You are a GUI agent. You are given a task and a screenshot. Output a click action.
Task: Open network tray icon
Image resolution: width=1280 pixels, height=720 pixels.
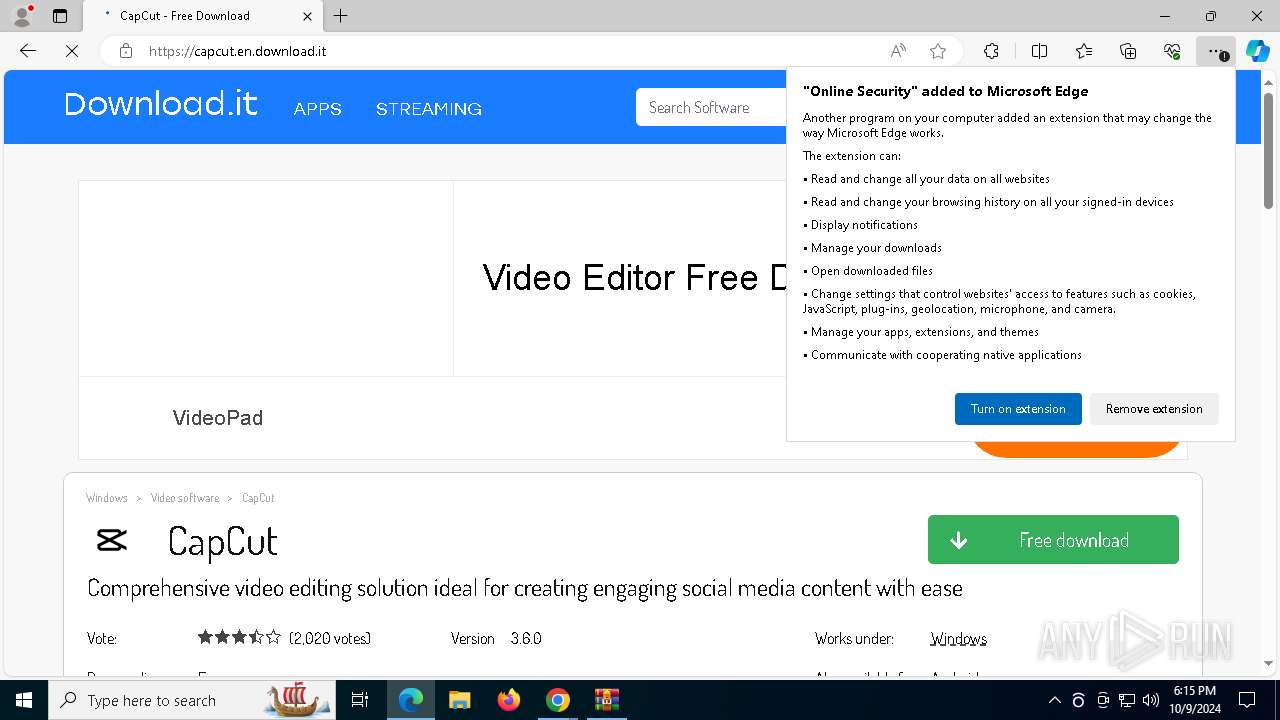(1127, 700)
